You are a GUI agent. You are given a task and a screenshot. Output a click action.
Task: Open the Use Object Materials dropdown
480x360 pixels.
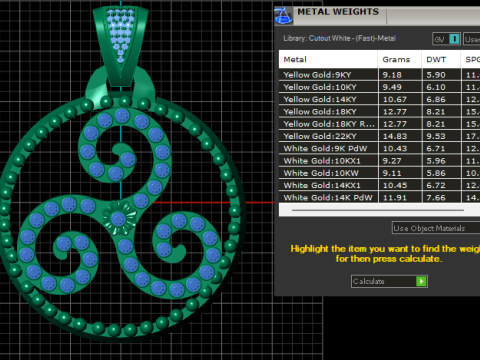pos(436,228)
